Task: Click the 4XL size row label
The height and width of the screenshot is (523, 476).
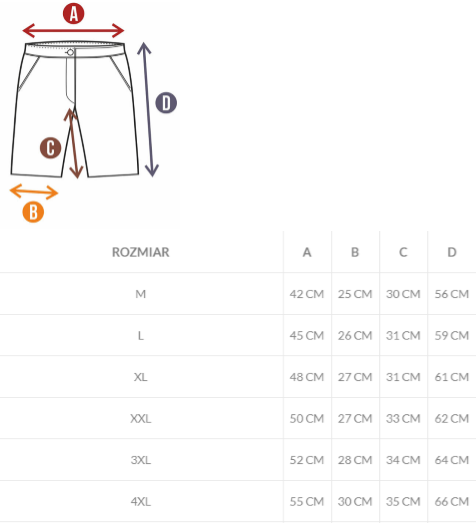Action: 140,501
